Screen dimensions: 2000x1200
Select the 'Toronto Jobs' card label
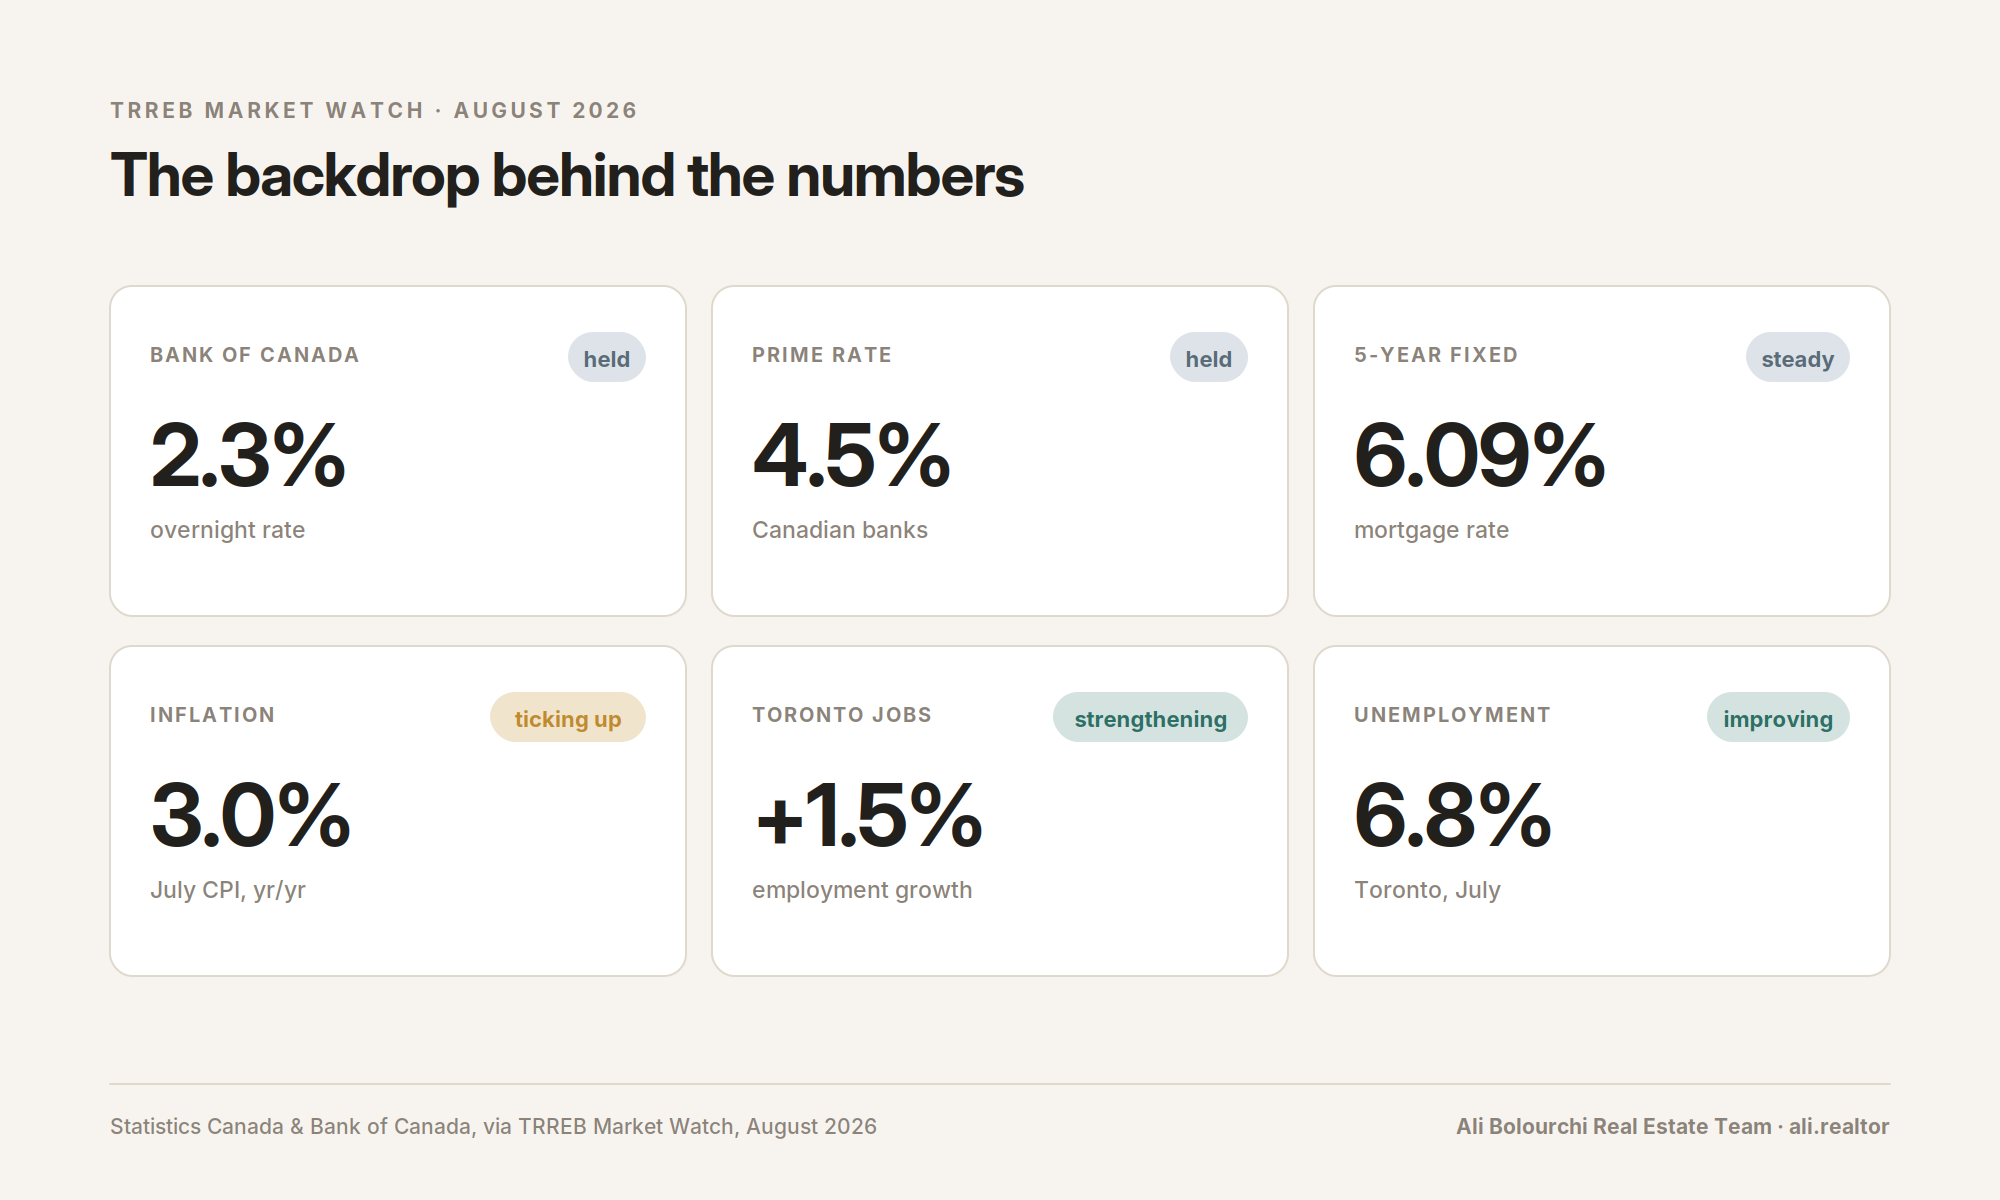tap(842, 715)
